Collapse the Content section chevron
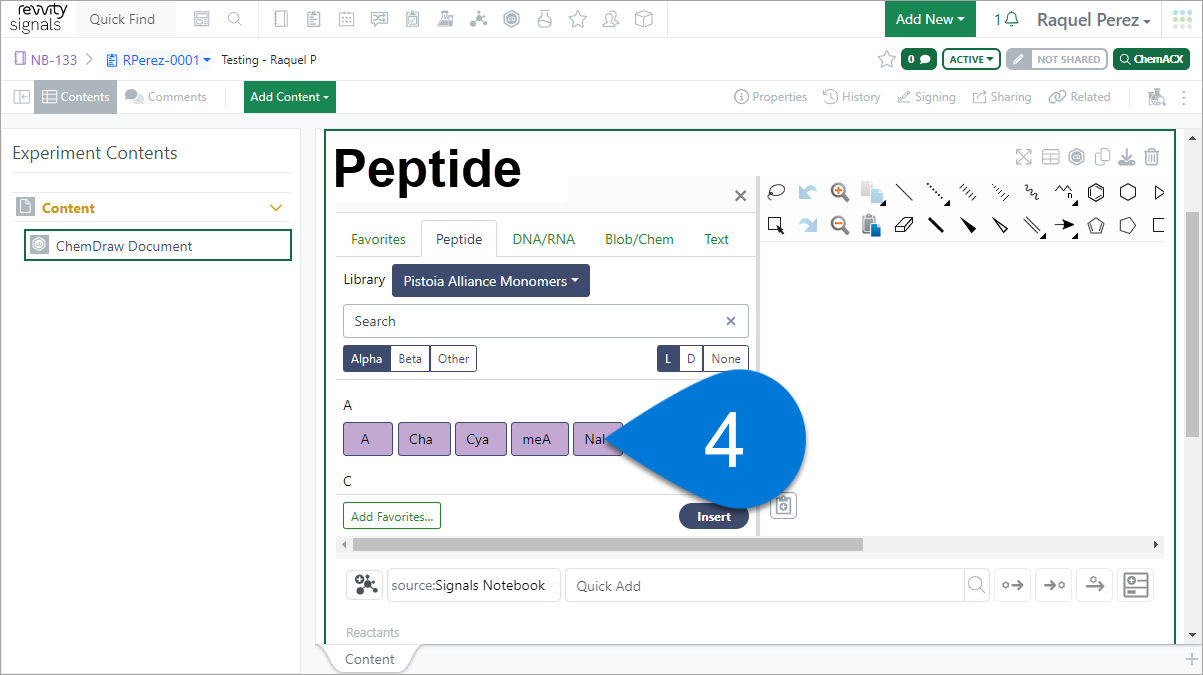Image resolution: width=1203 pixels, height=675 pixels. click(277, 208)
